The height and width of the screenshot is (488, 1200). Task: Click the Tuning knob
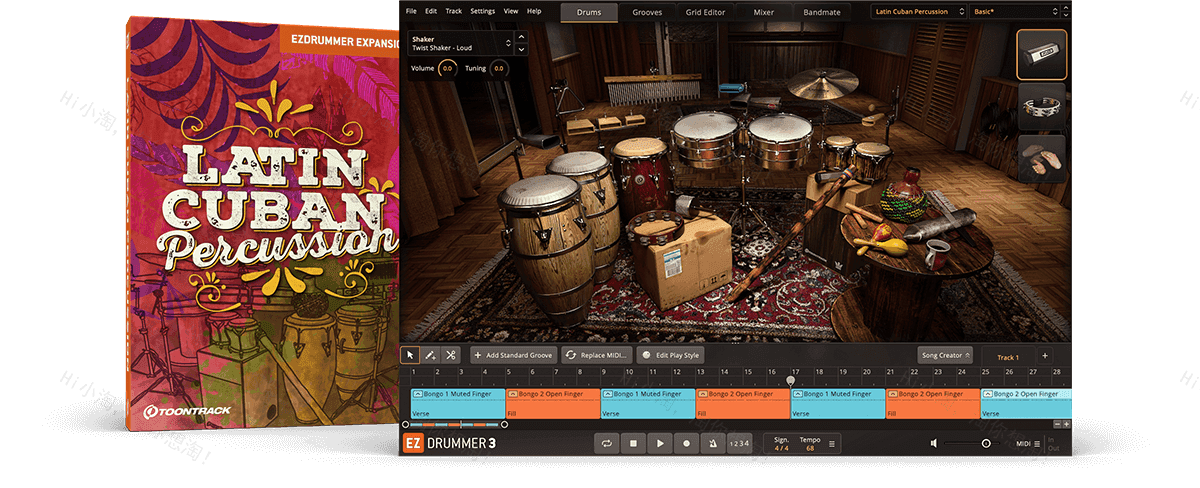click(x=498, y=68)
